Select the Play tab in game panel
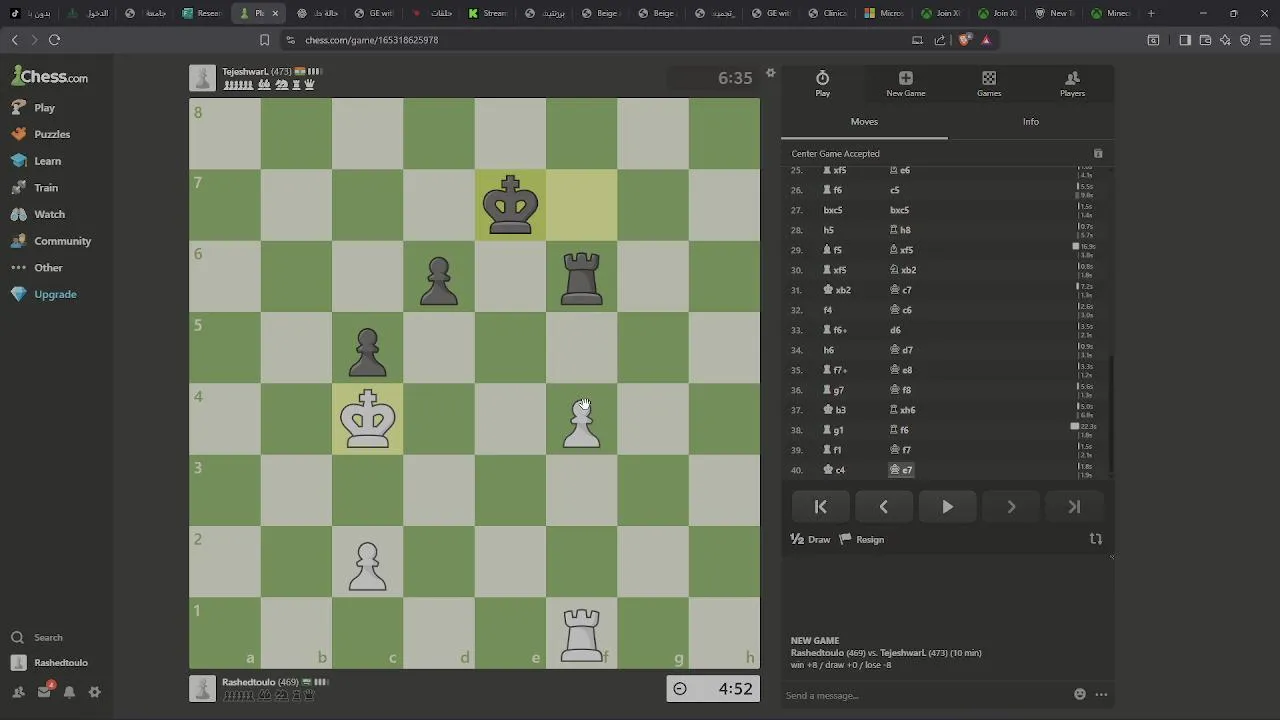 (x=822, y=84)
